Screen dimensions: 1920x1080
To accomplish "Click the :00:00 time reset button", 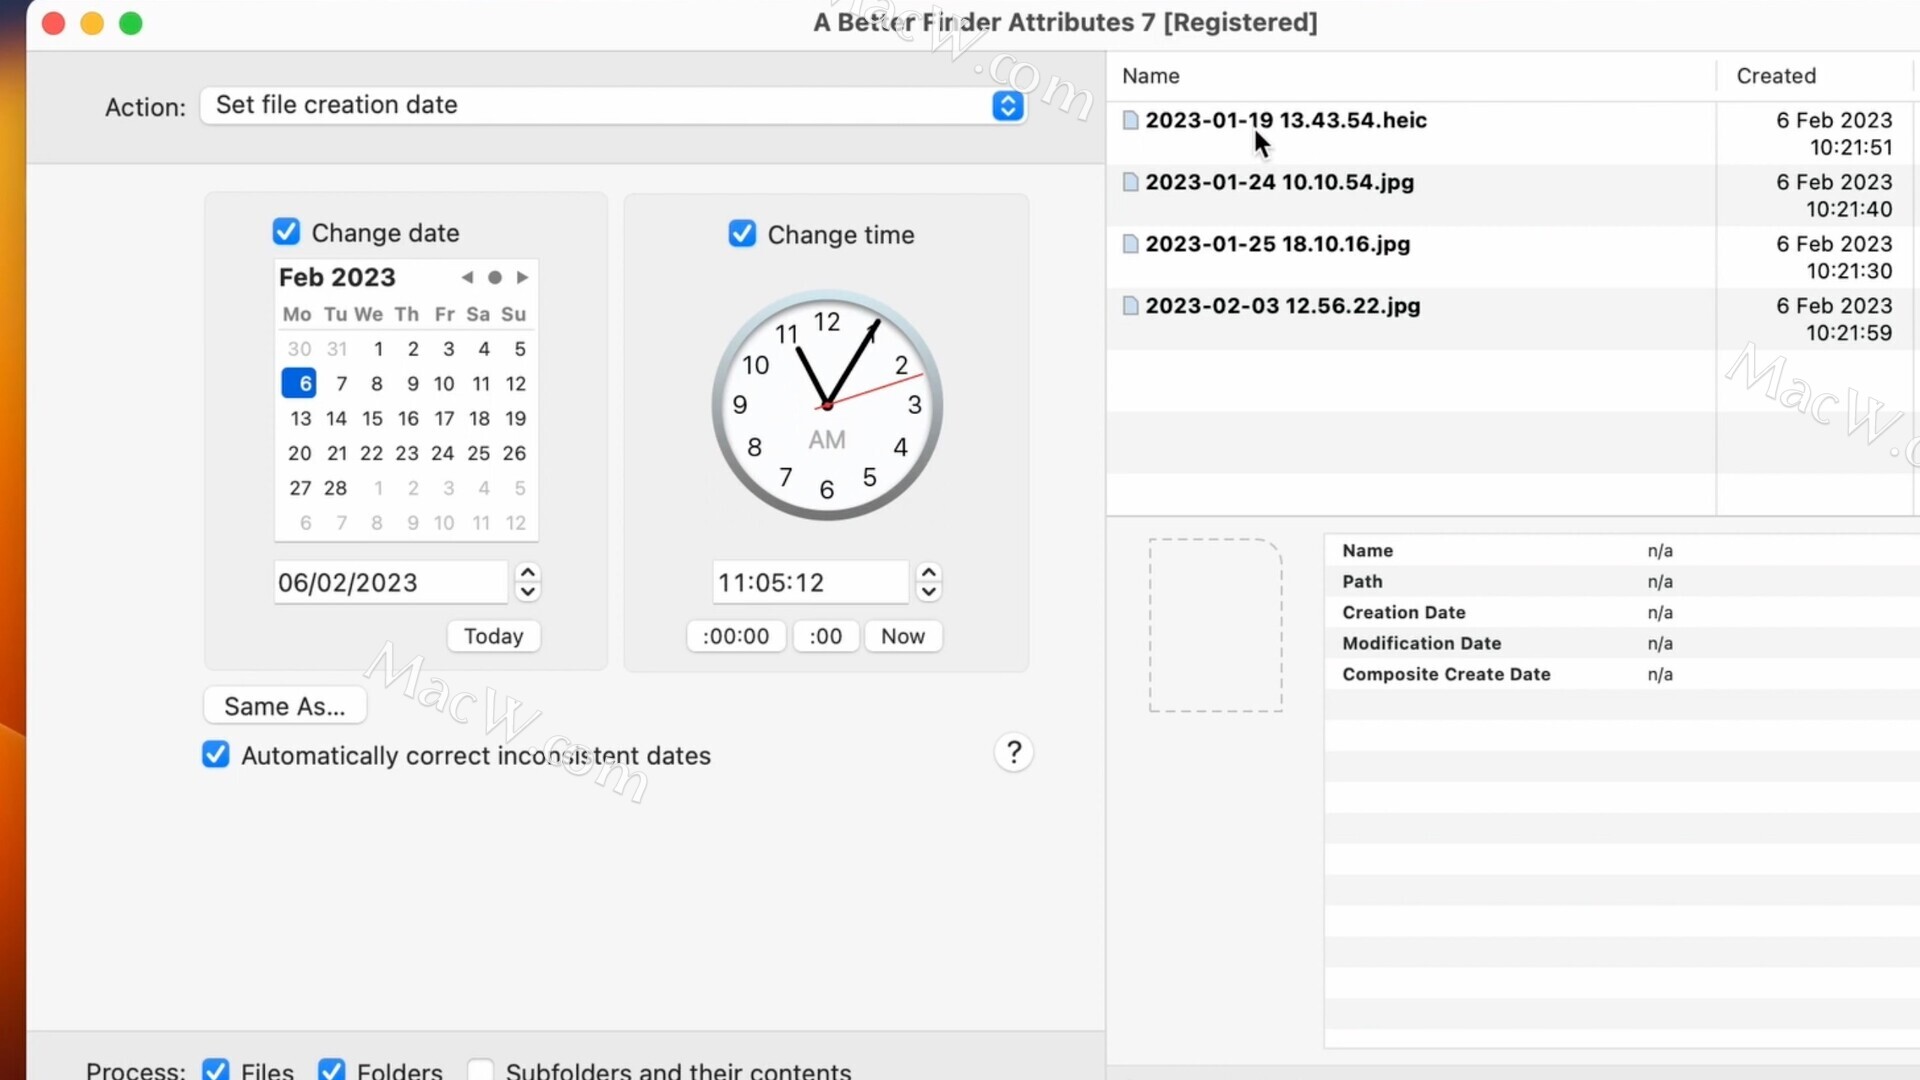I will [x=736, y=636].
